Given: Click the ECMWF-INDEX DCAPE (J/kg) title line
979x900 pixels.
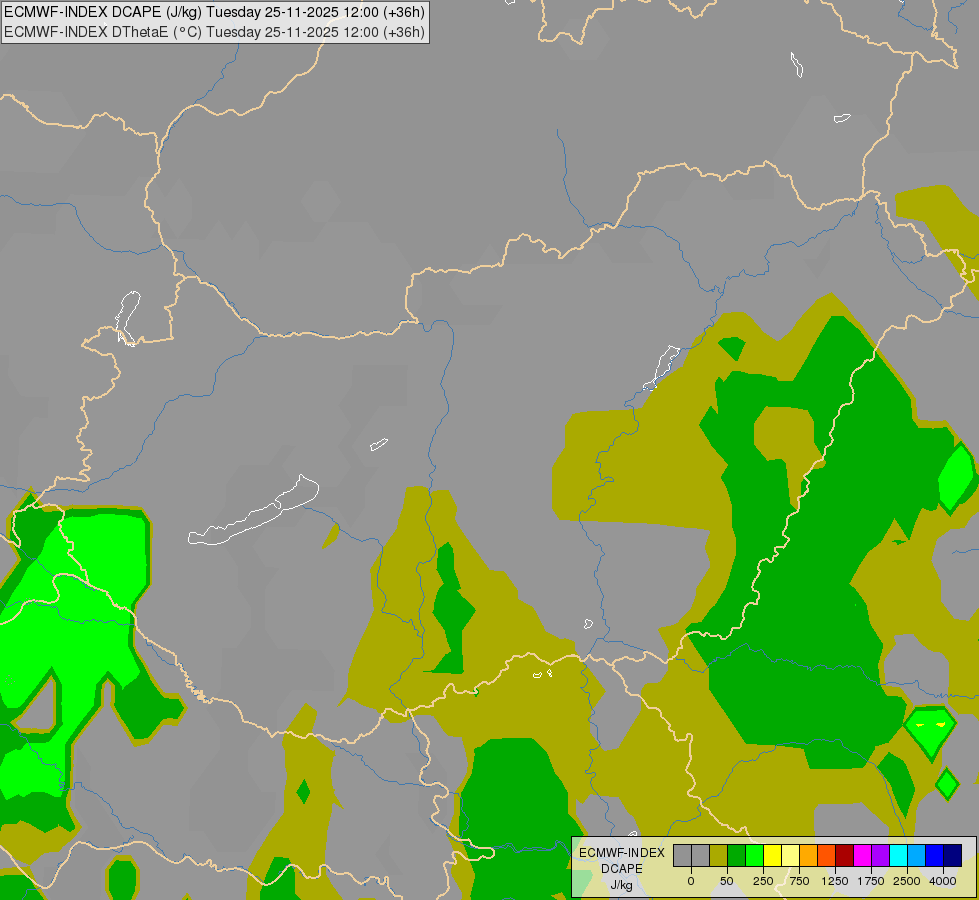Looking at the screenshot, I should [x=214, y=12].
